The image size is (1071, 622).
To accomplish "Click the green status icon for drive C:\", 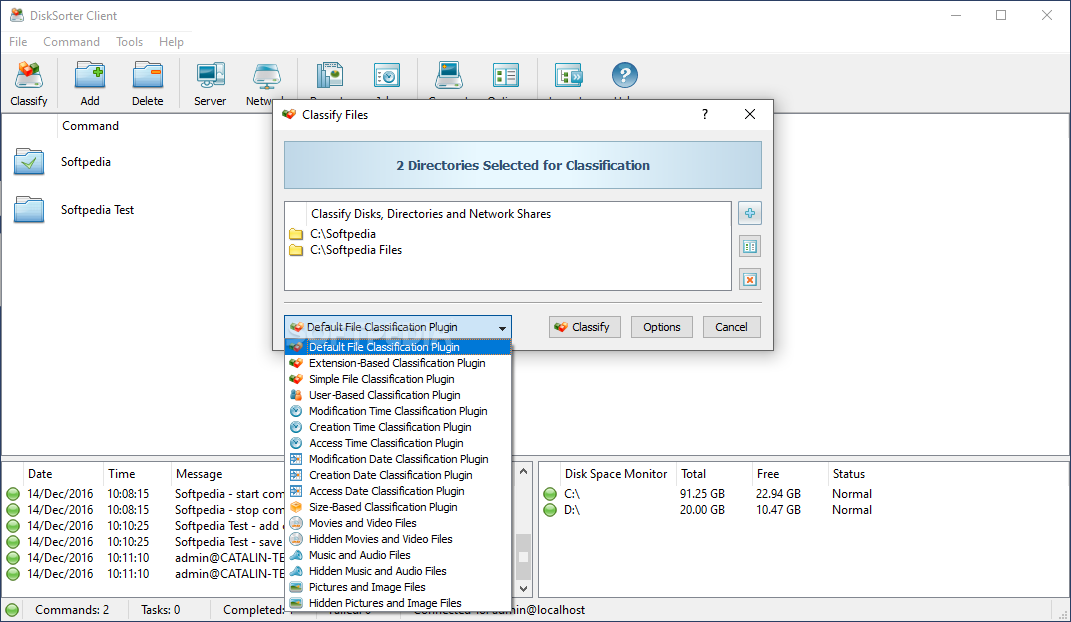I will (x=550, y=494).
